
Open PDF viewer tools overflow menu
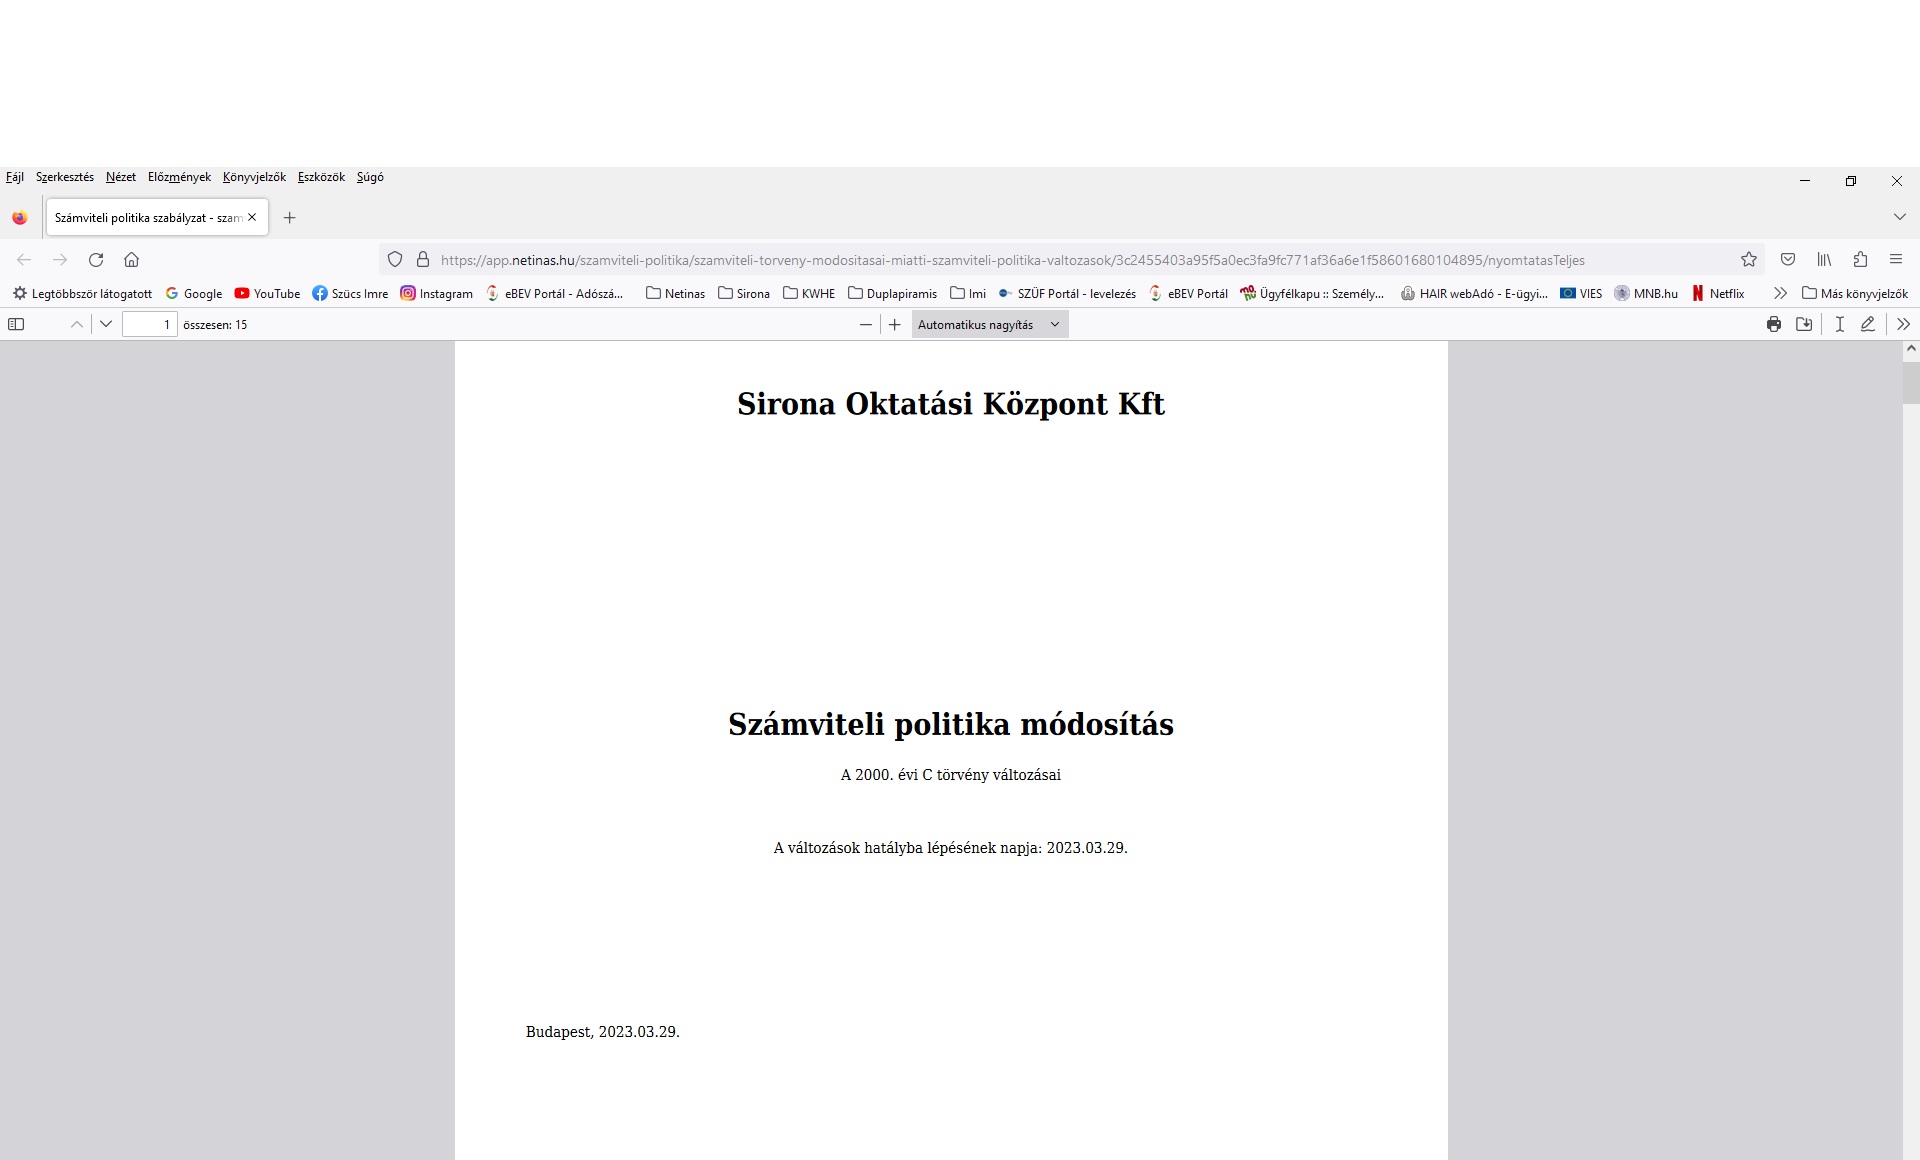[1903, 324]
